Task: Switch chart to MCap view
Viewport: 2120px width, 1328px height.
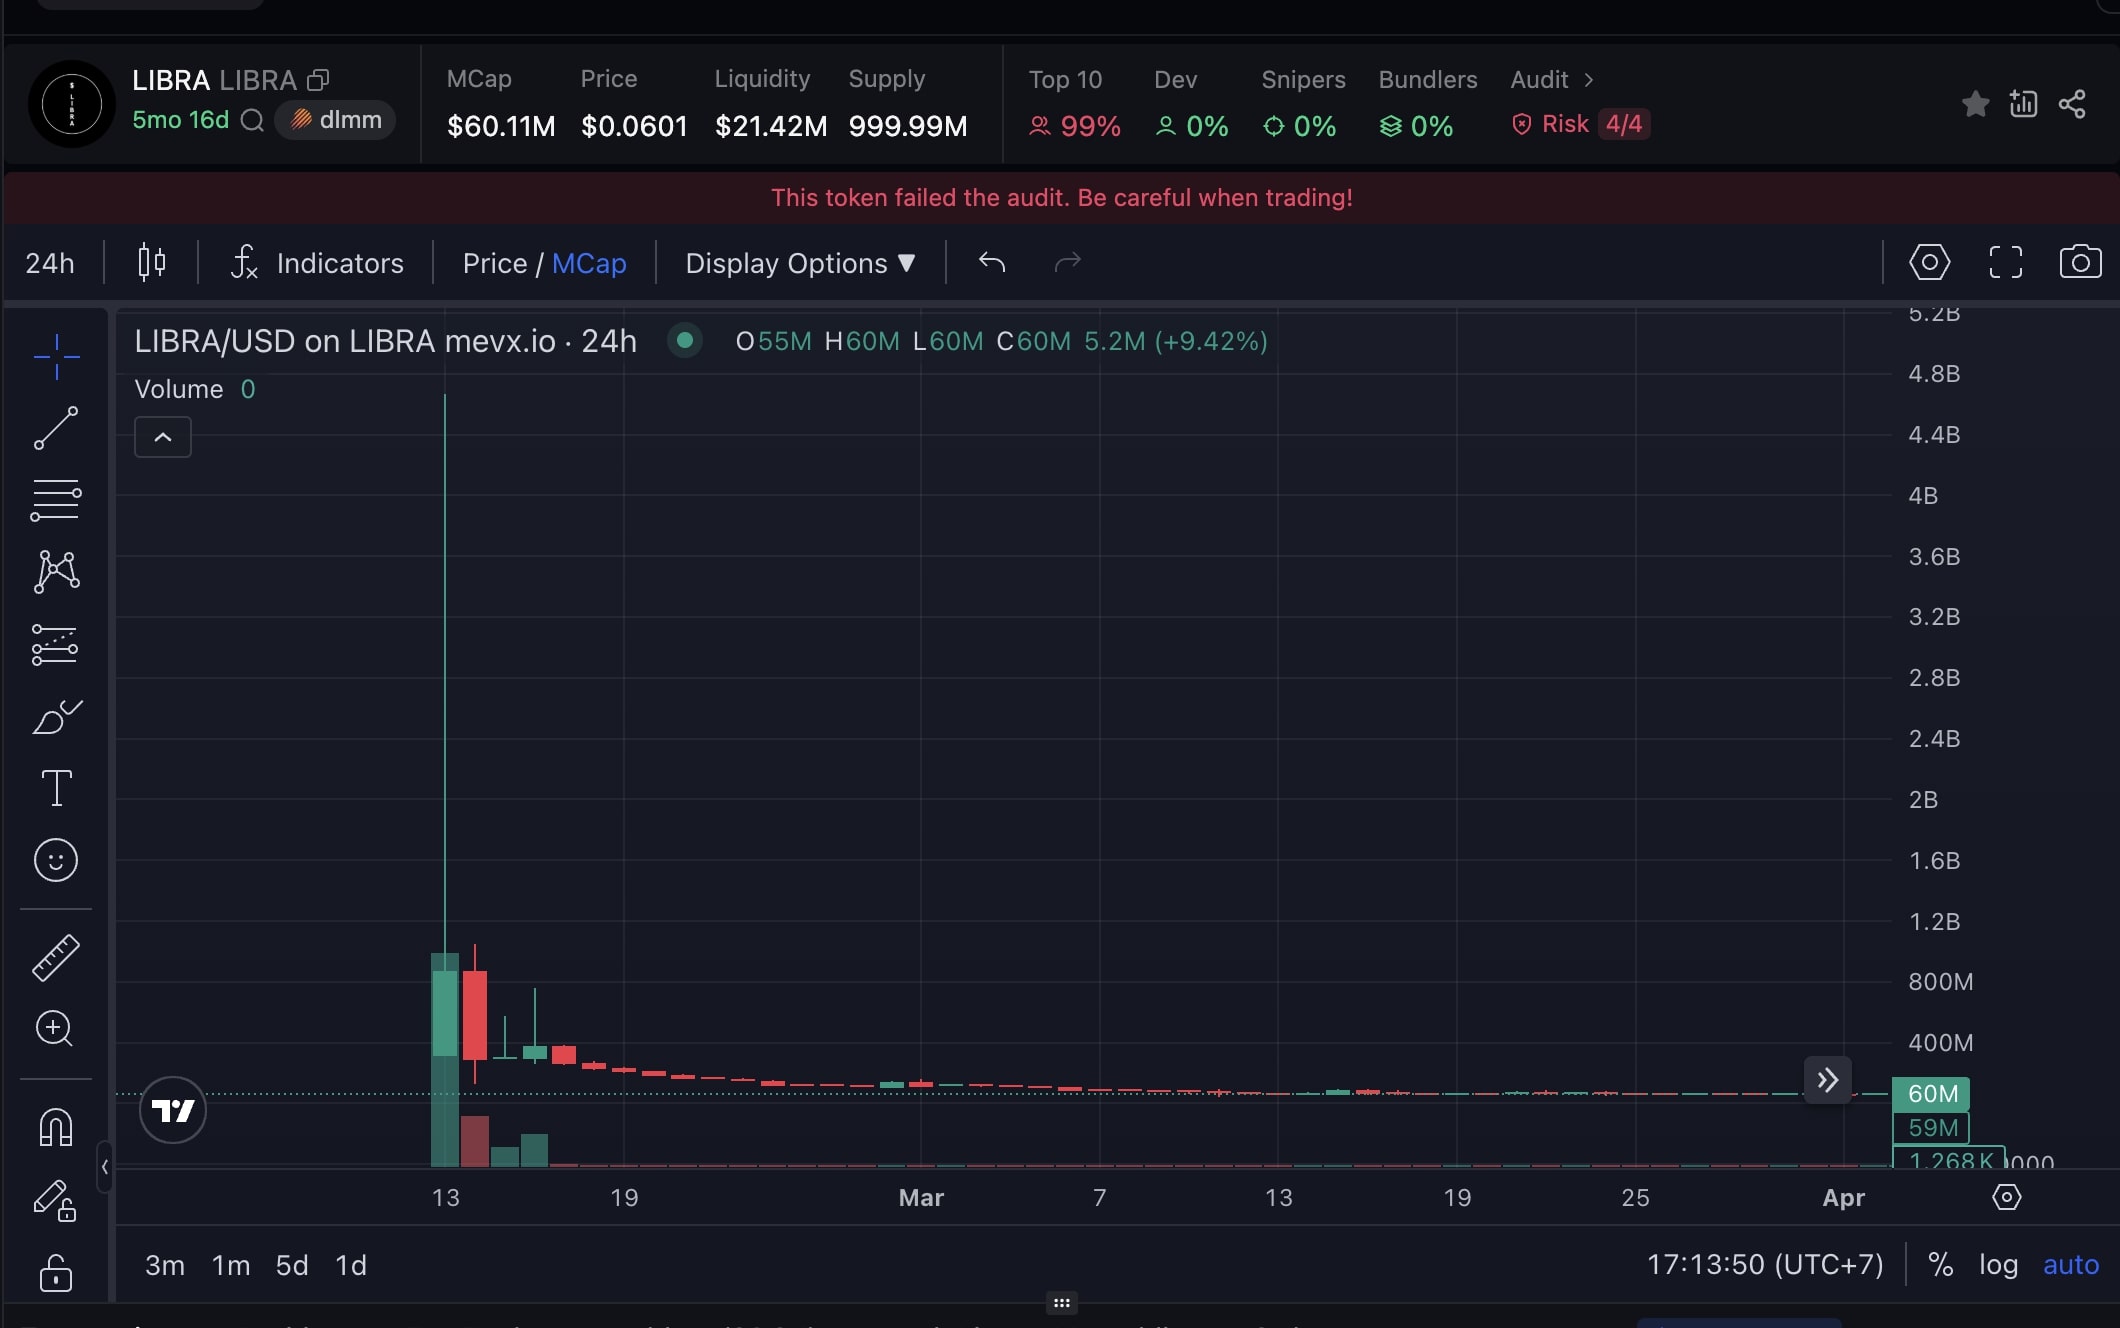Action: (589, 263)
